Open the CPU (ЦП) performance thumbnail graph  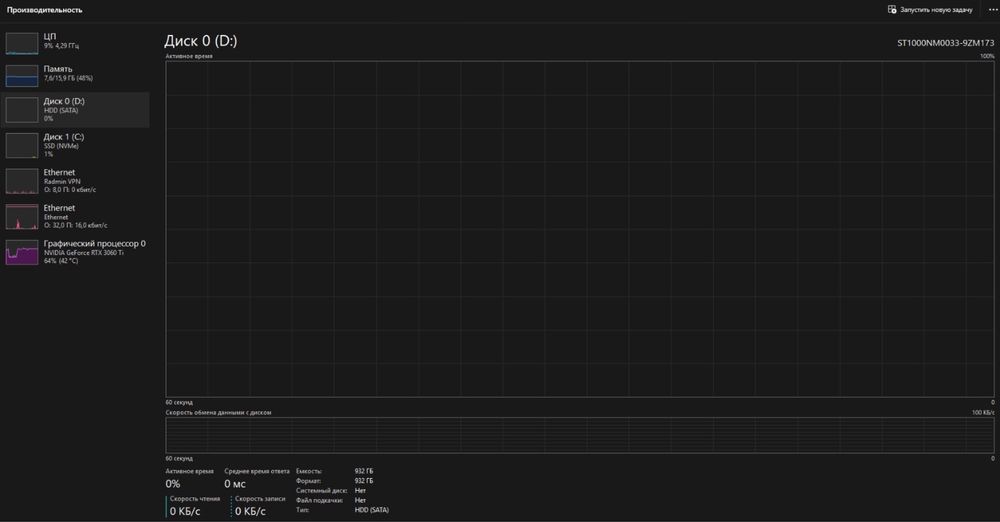22,43
